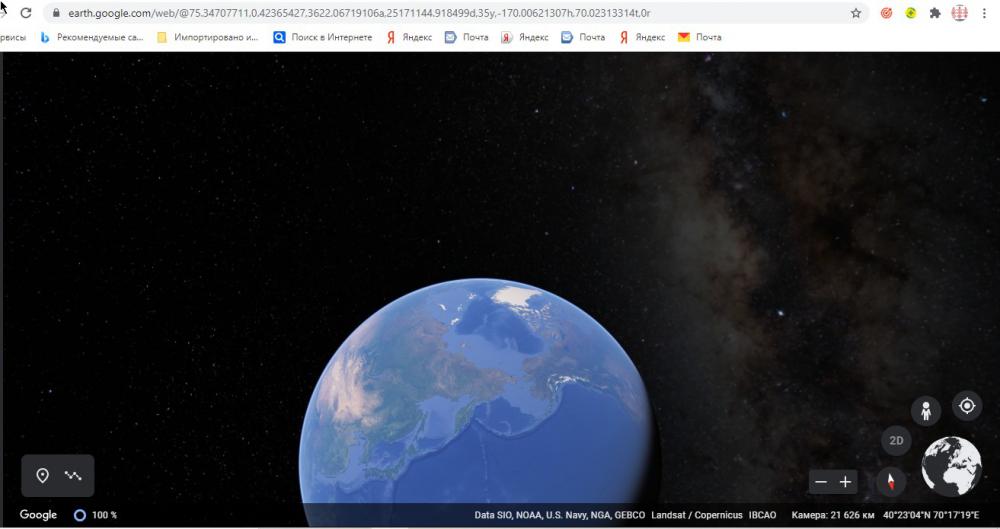This screenshot has width=1000, height=529.
Task: Click the 'Data SIO, NOAA, U.S. Navy, NGA, GEBCO' attribution
Action: point(559,515)
